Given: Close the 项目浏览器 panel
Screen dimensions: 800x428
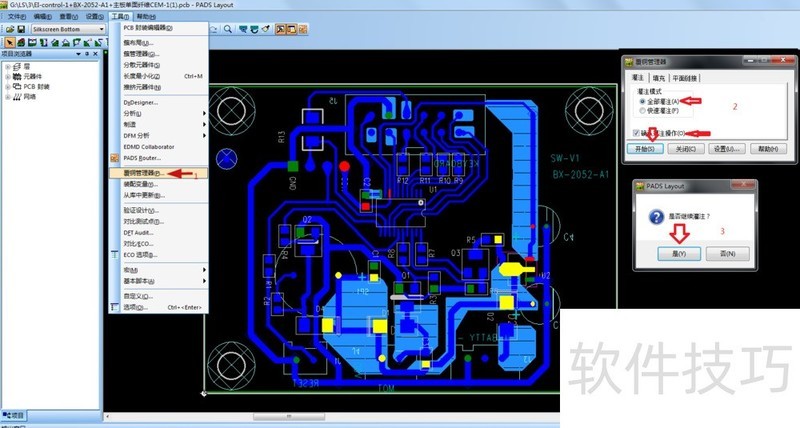Looking at the screenshot, I should coord(95,54).
